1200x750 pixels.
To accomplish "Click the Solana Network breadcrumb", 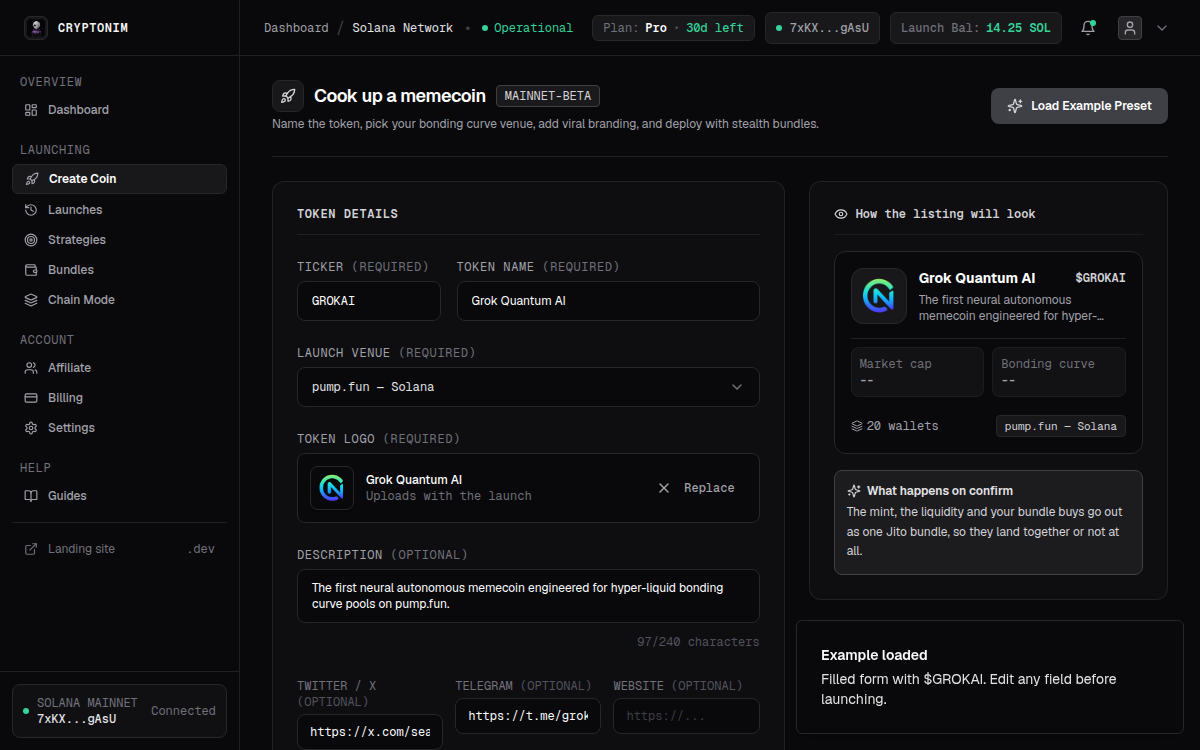I will [x=402, y=28].
